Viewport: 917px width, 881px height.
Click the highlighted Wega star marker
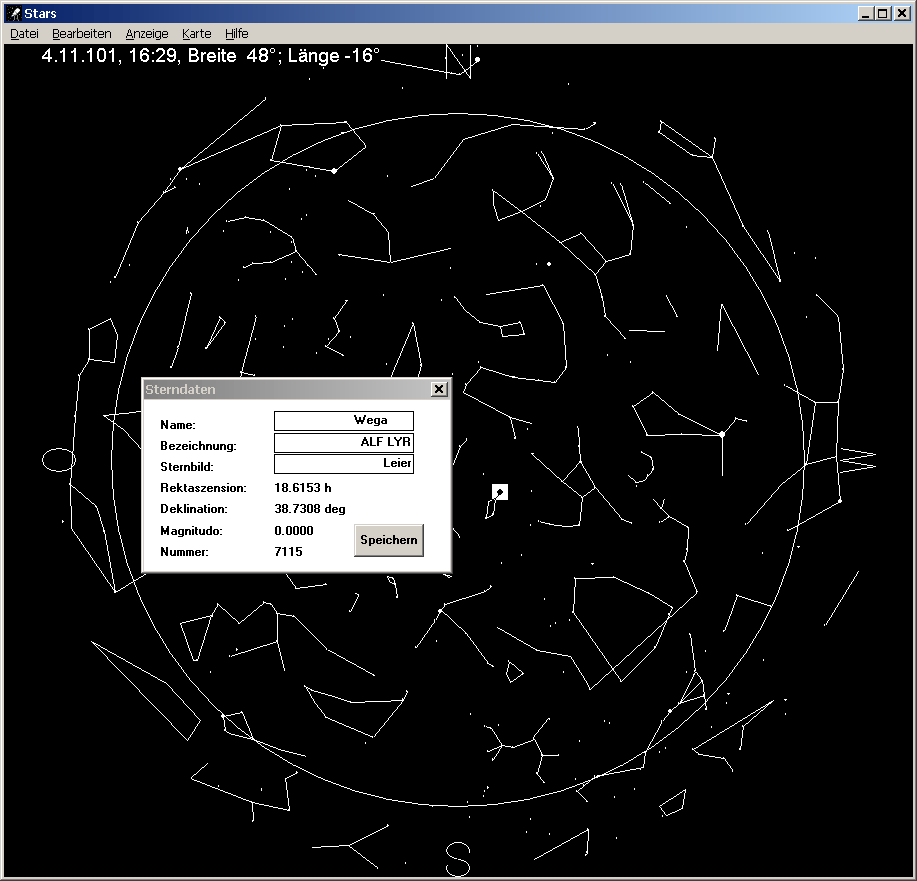point(500,492)
